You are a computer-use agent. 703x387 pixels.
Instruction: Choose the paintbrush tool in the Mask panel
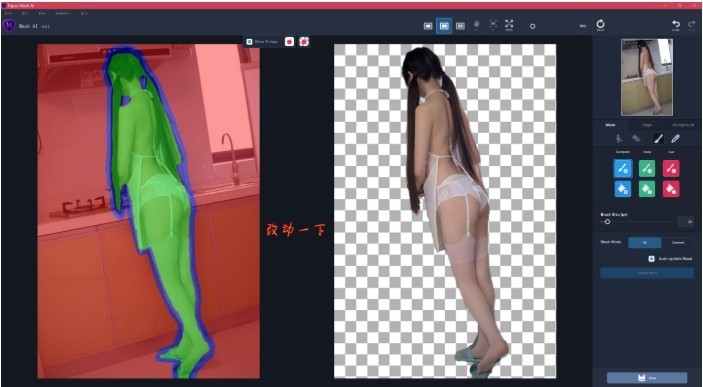pos(658,139)
